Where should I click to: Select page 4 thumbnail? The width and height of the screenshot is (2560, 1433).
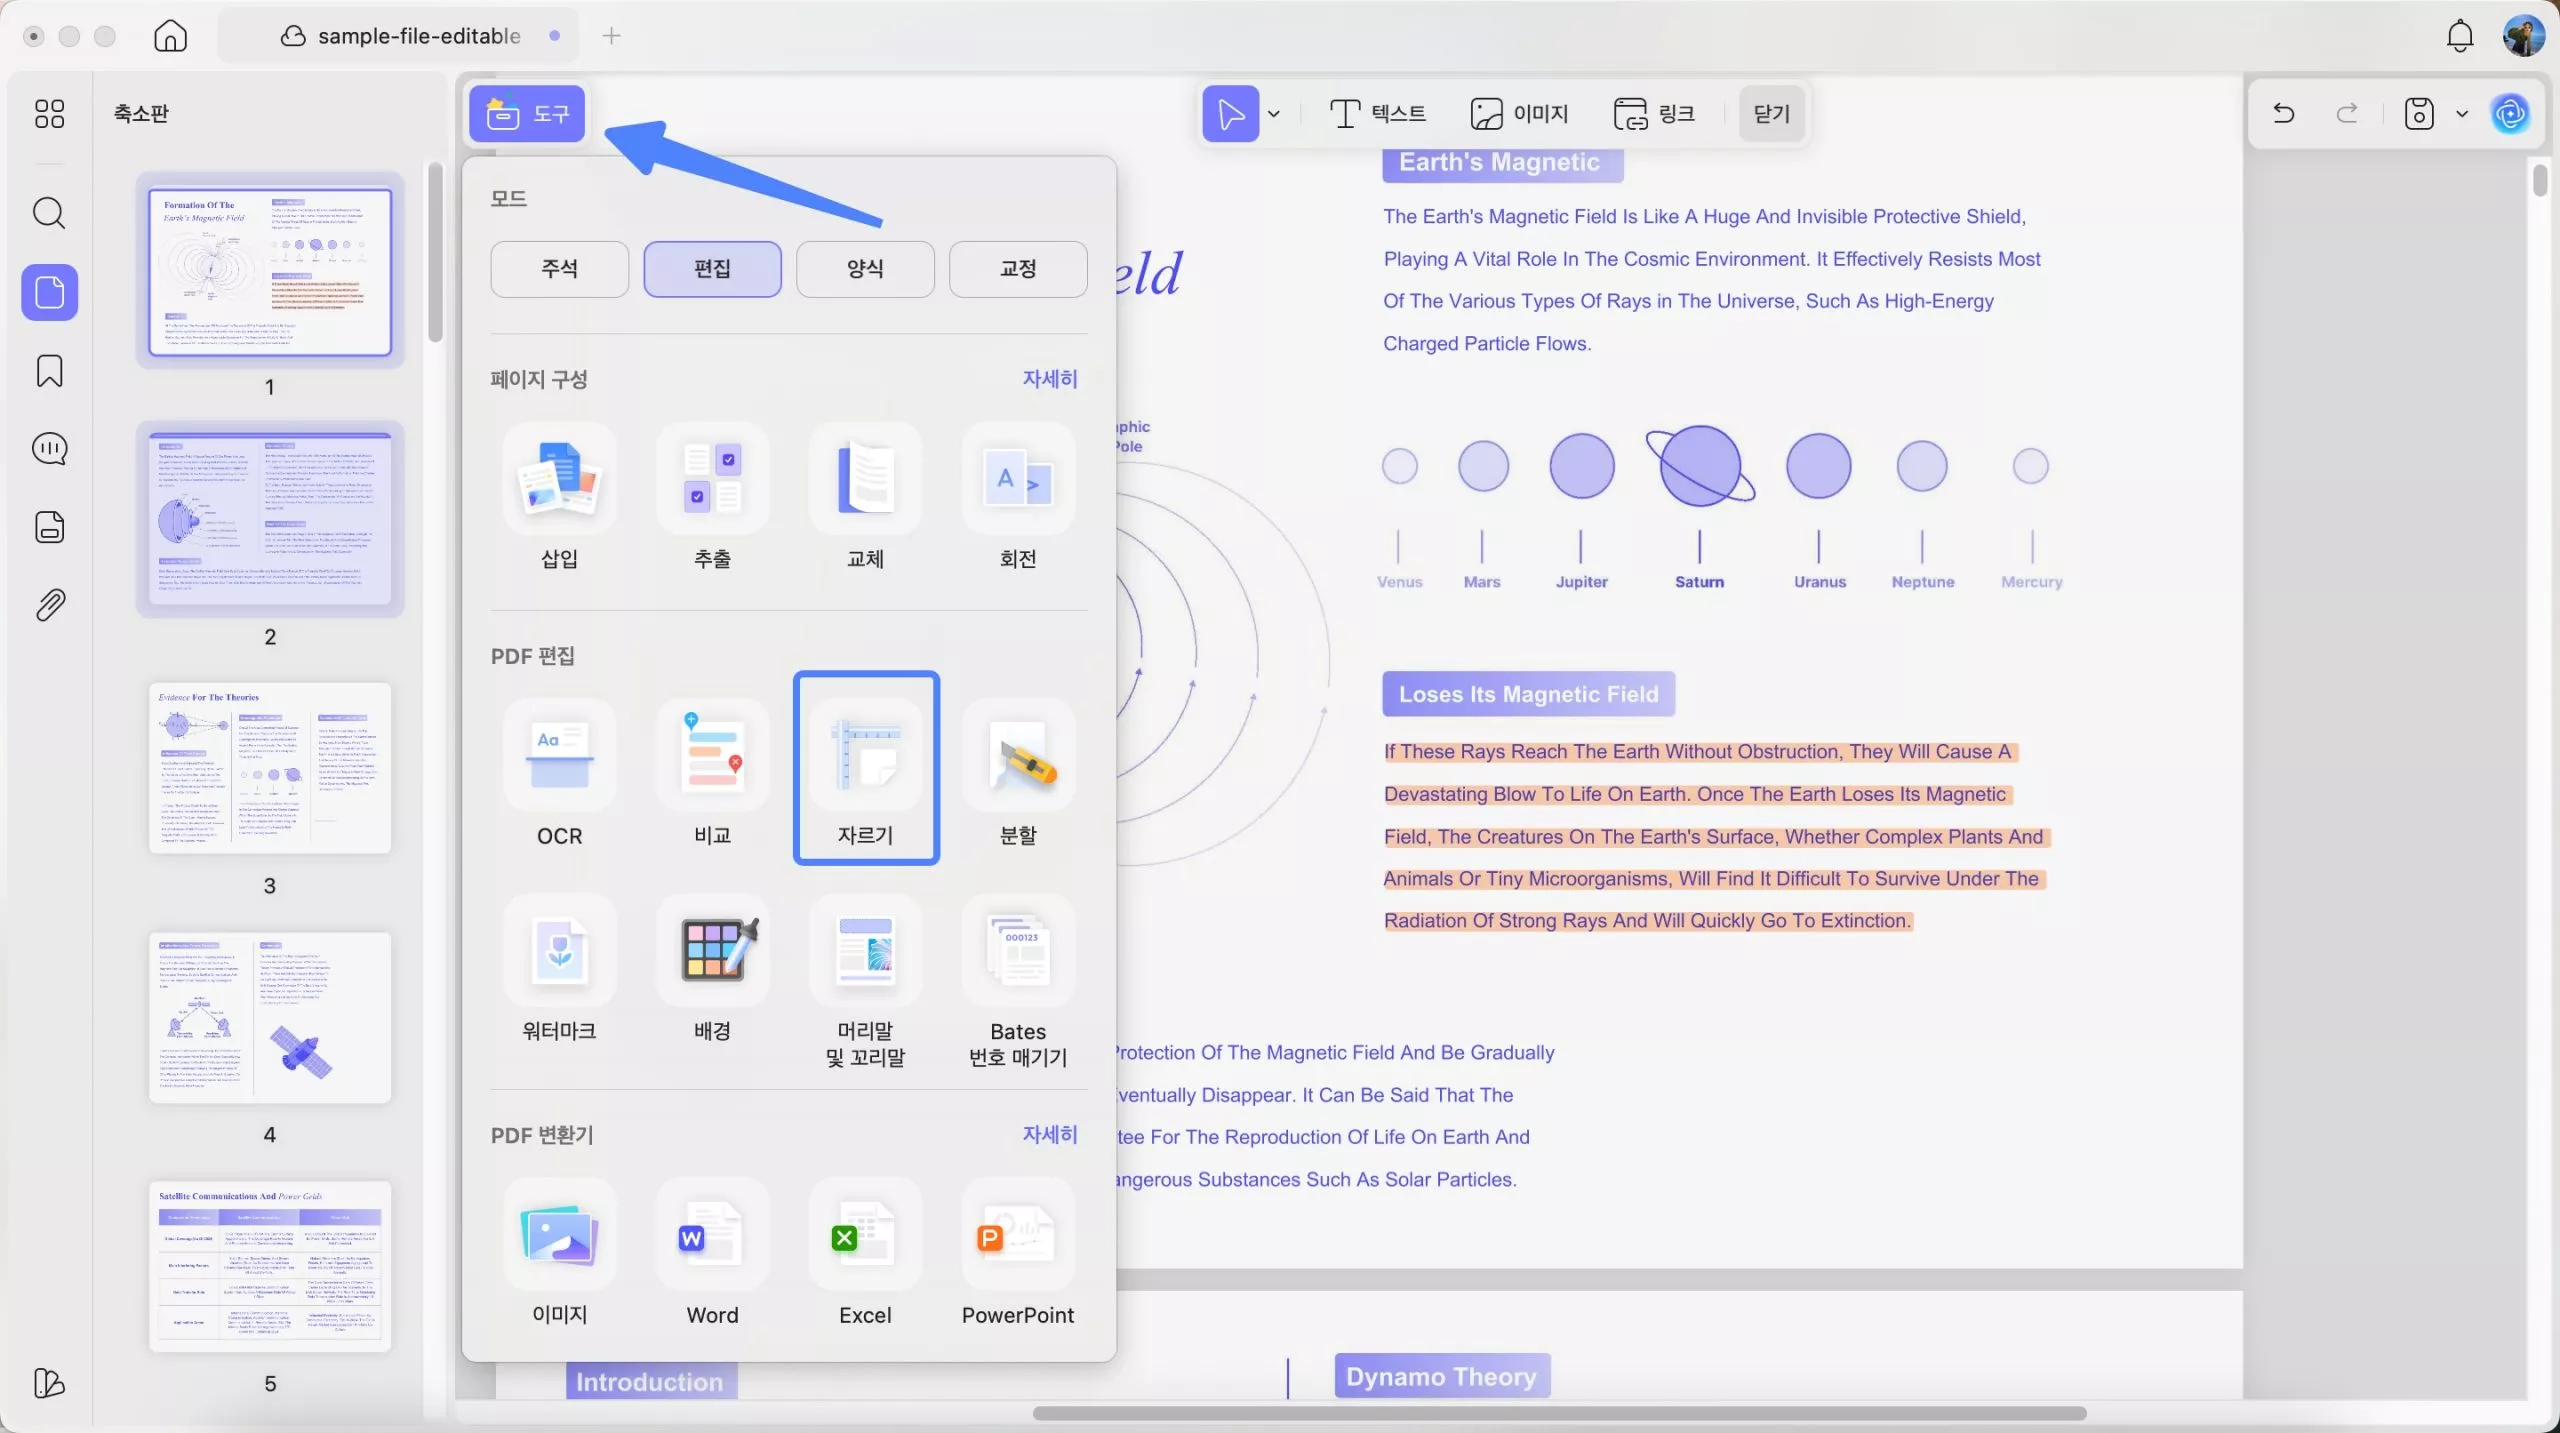tap(270, 1017)
